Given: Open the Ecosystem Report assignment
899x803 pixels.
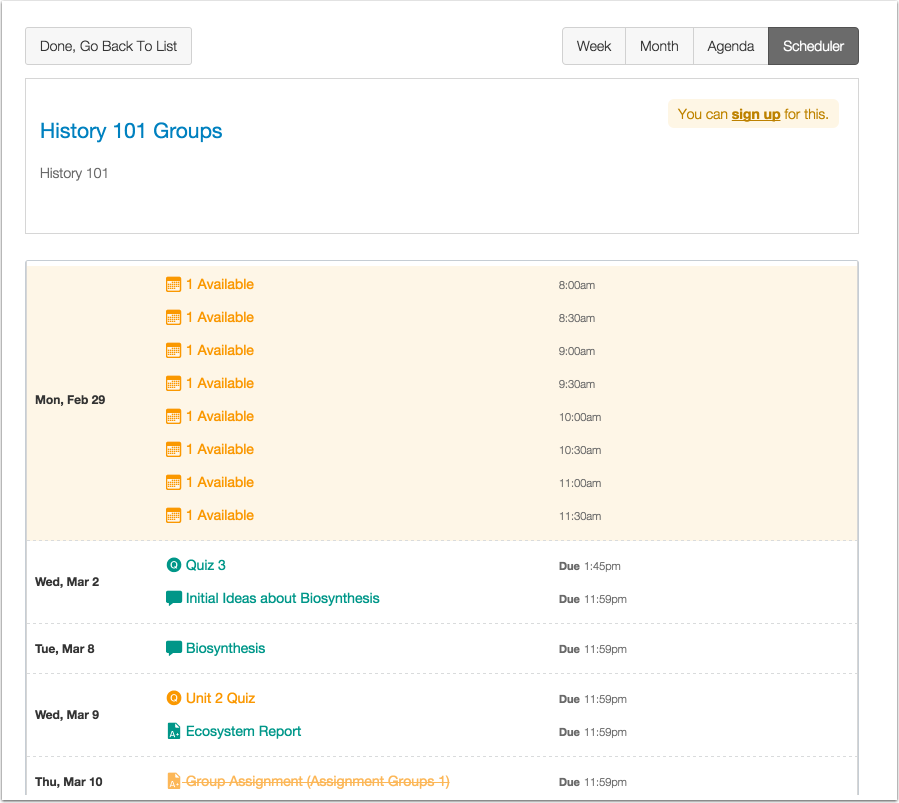Looking at the screenshot, I should (x=243, y=731).
